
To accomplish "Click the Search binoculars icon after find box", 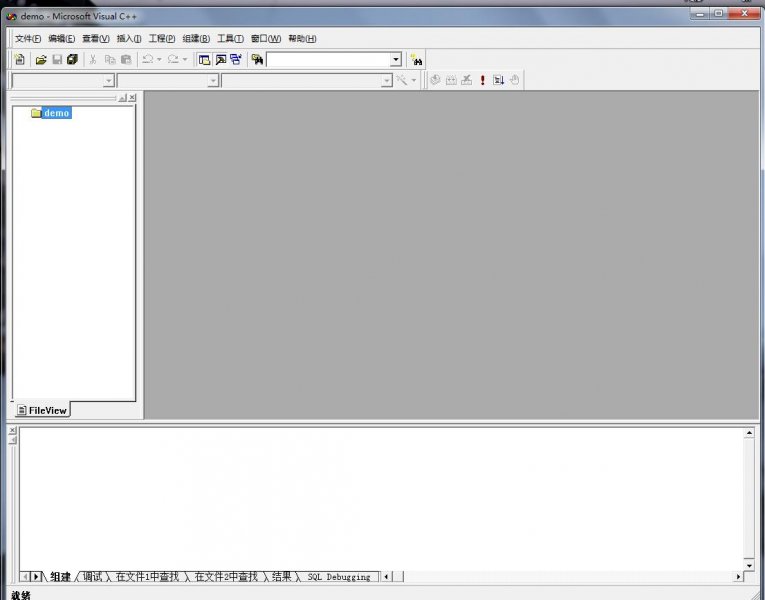I will pos(417,60).
